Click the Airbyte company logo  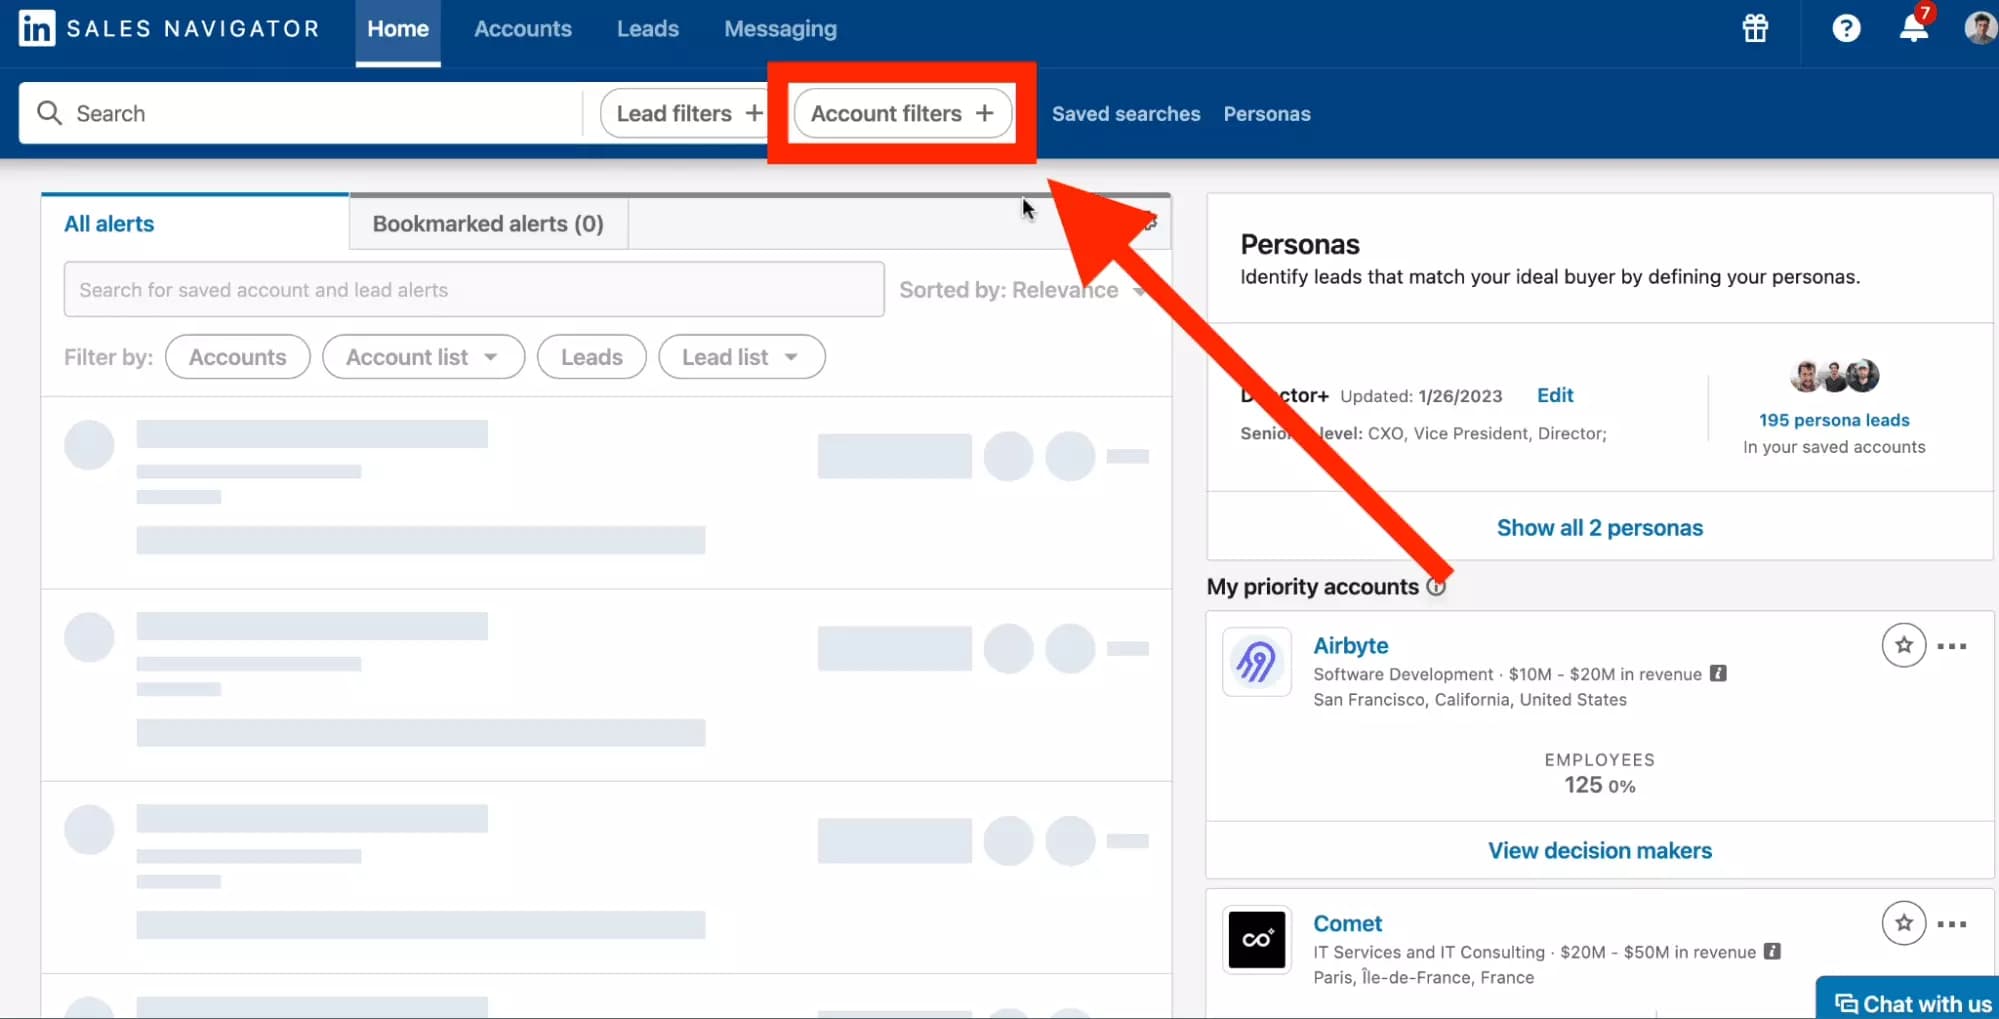1256,662
